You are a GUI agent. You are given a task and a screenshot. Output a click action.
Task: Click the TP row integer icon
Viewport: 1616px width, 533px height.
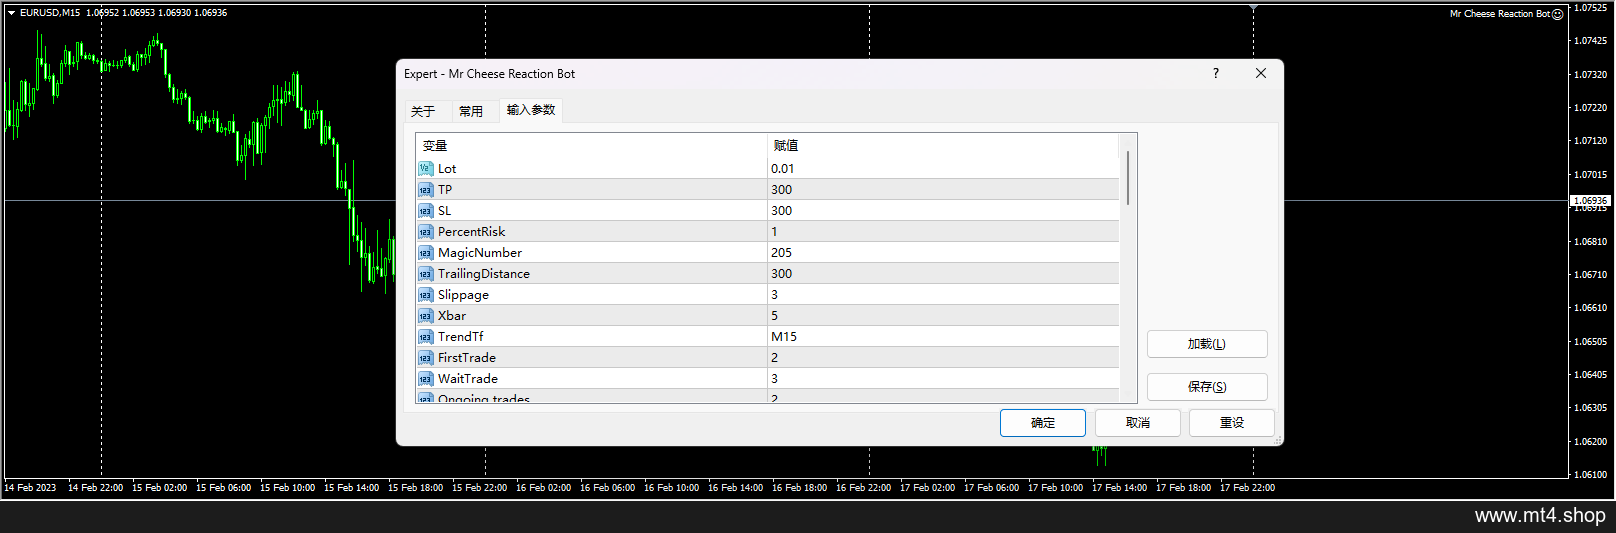tap(425, 190)
